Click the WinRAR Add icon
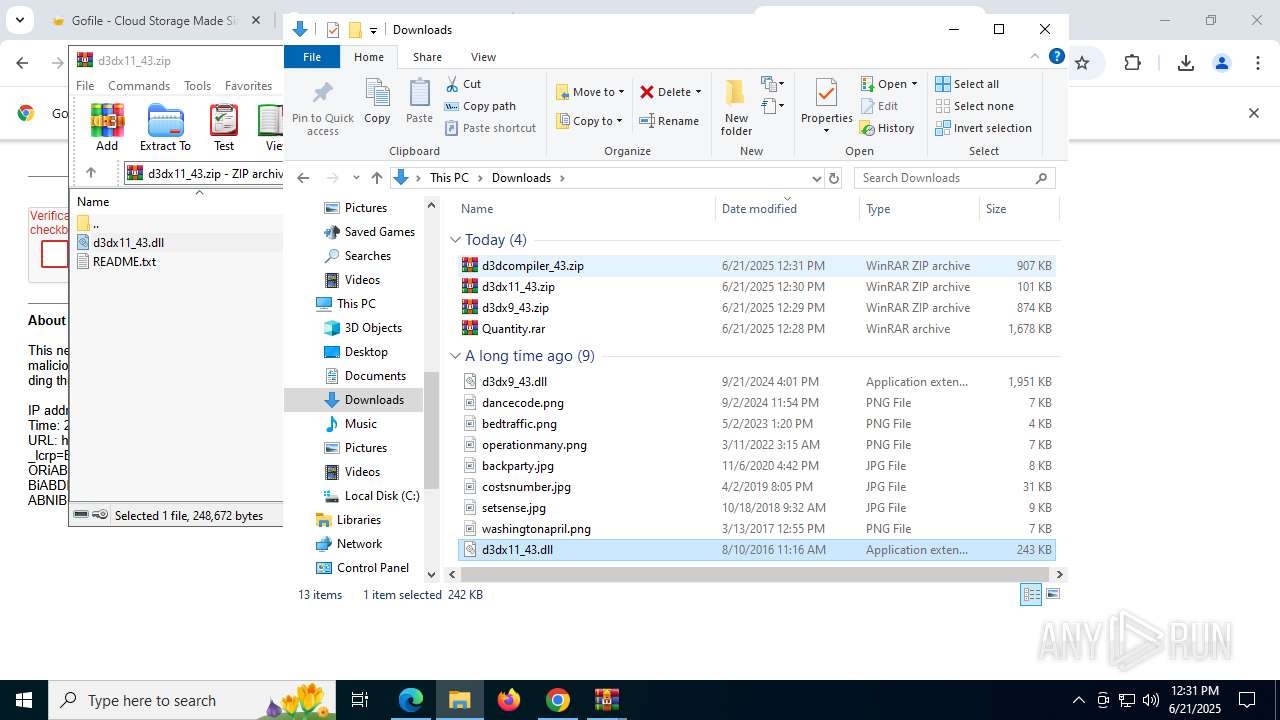The image size is (1280, 720). [x=107, y=120]
